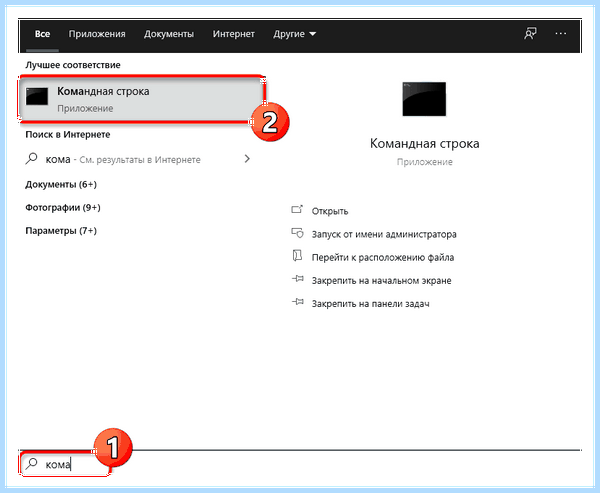
Task: Open the Командная строка best match result
Action: [142, 100]
